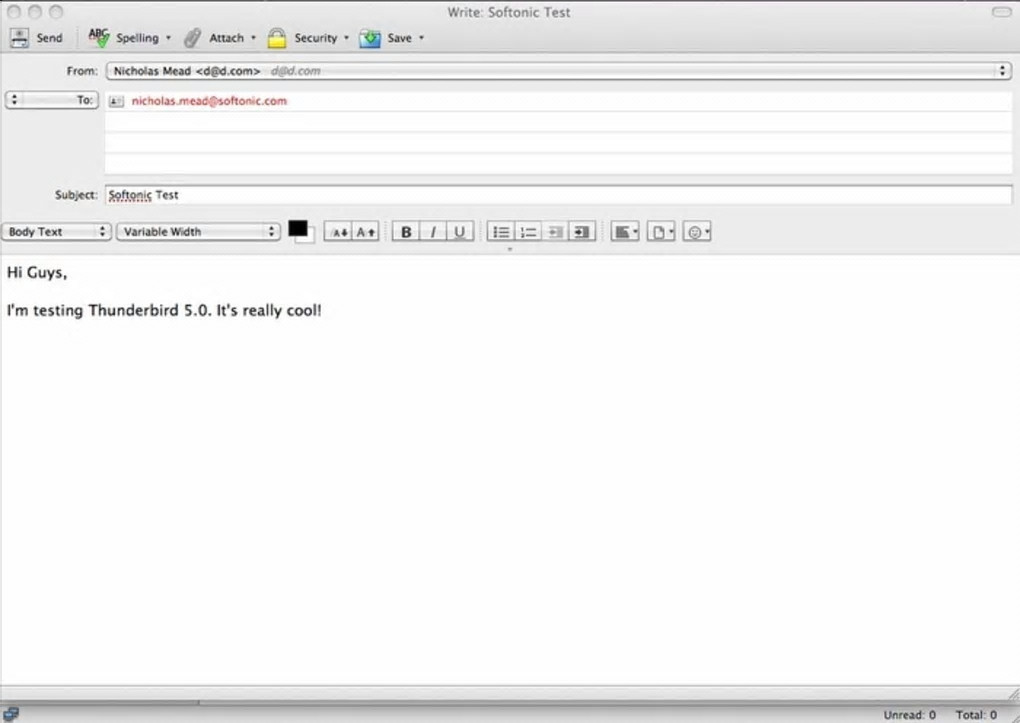Open the Spelling dropdown arrow

[168, 38]
